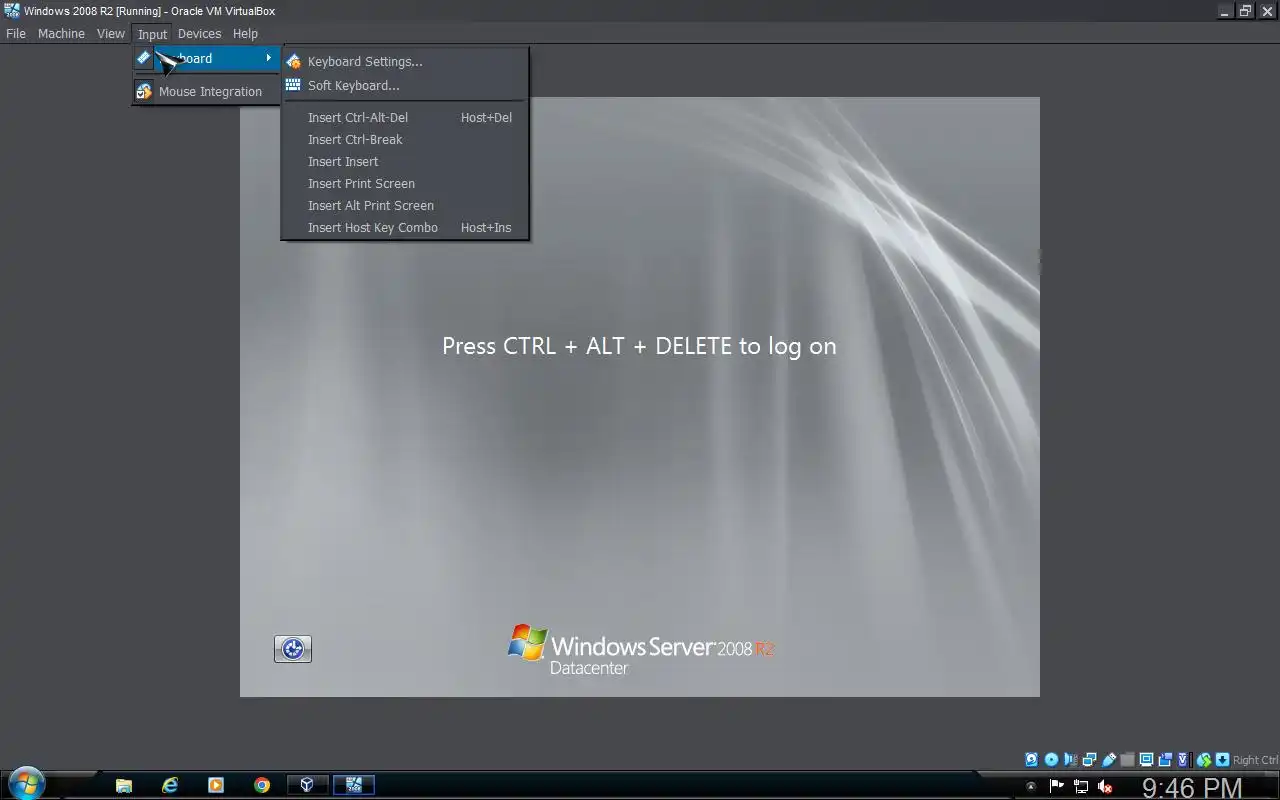Toggle Mouse Integration in the Input menu
Screen dimensions: 1280x800
[x=206, y=91]
